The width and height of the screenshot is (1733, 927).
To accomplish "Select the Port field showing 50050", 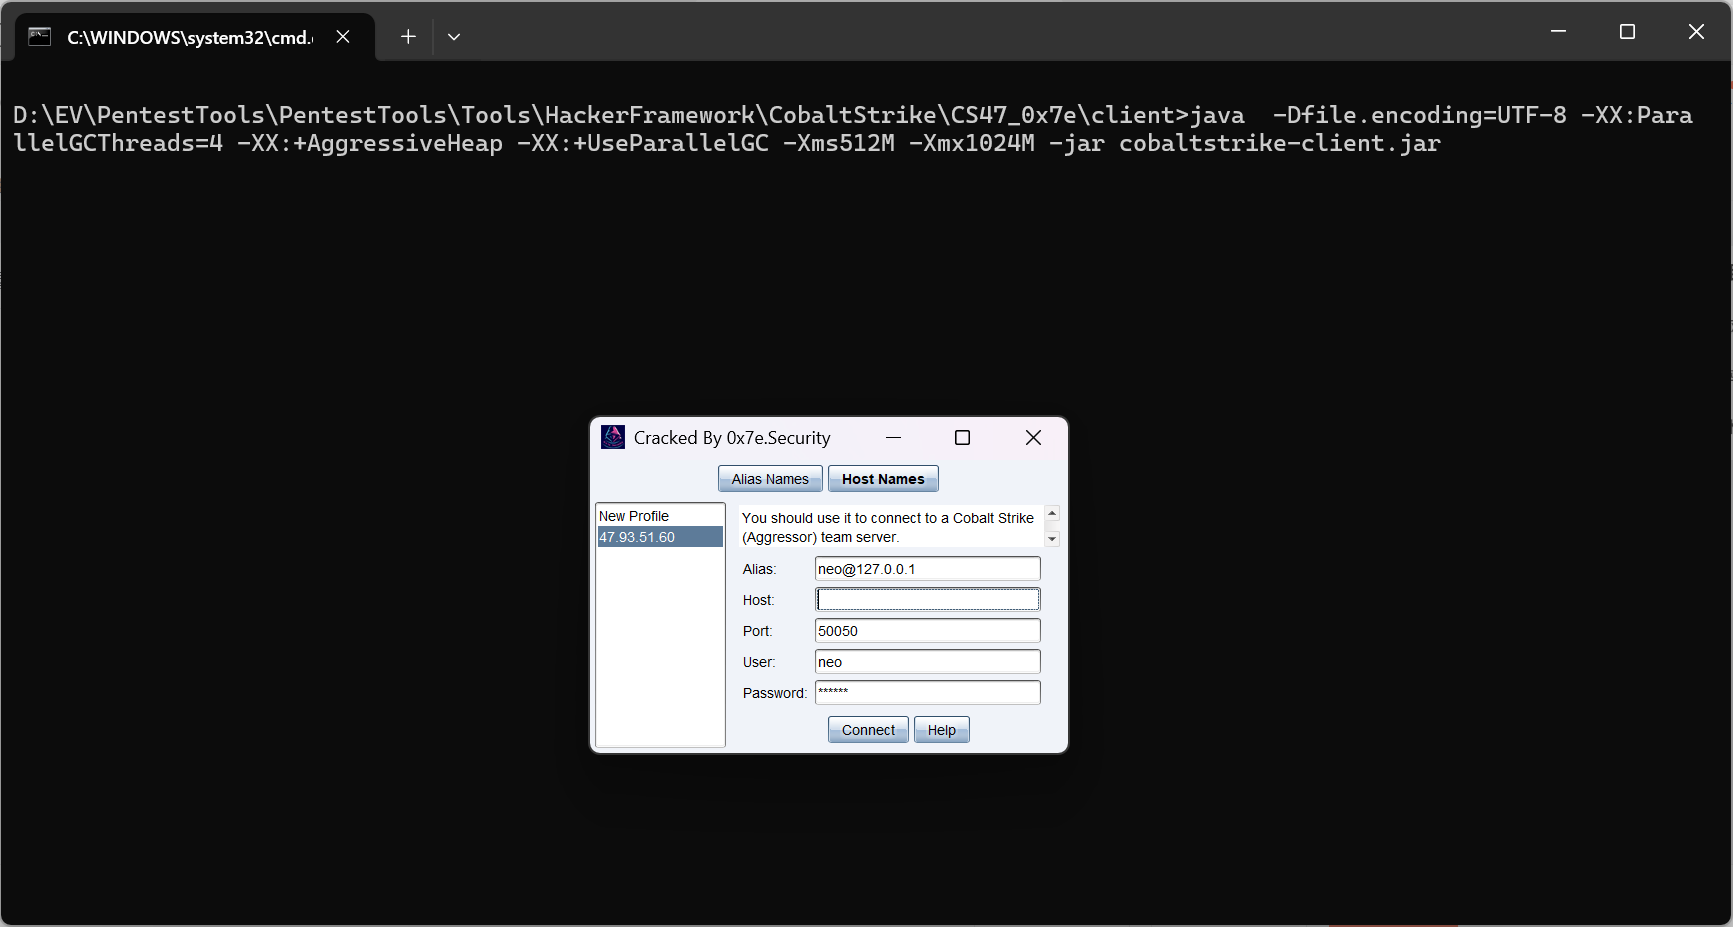I will [x=926, y=630].
